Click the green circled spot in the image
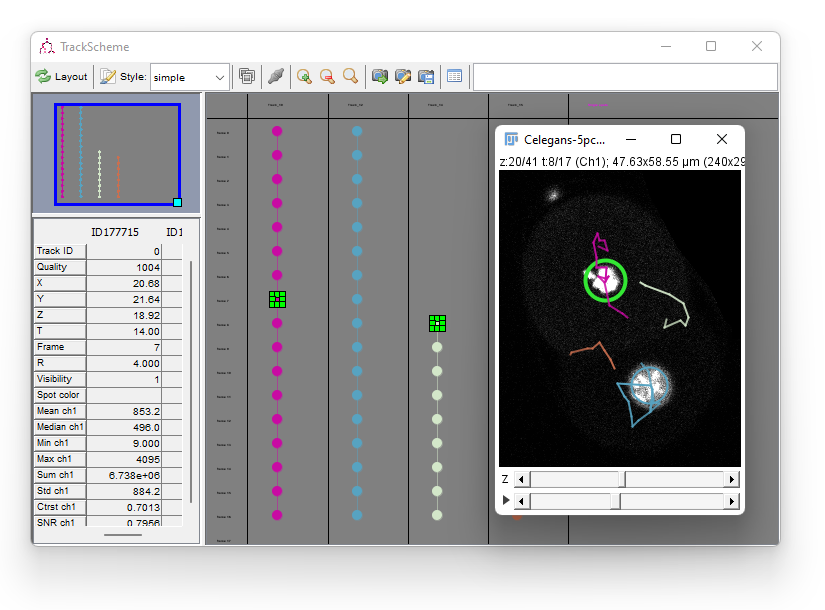The height and width of the screenshot is (610, 825). (605, 281)
